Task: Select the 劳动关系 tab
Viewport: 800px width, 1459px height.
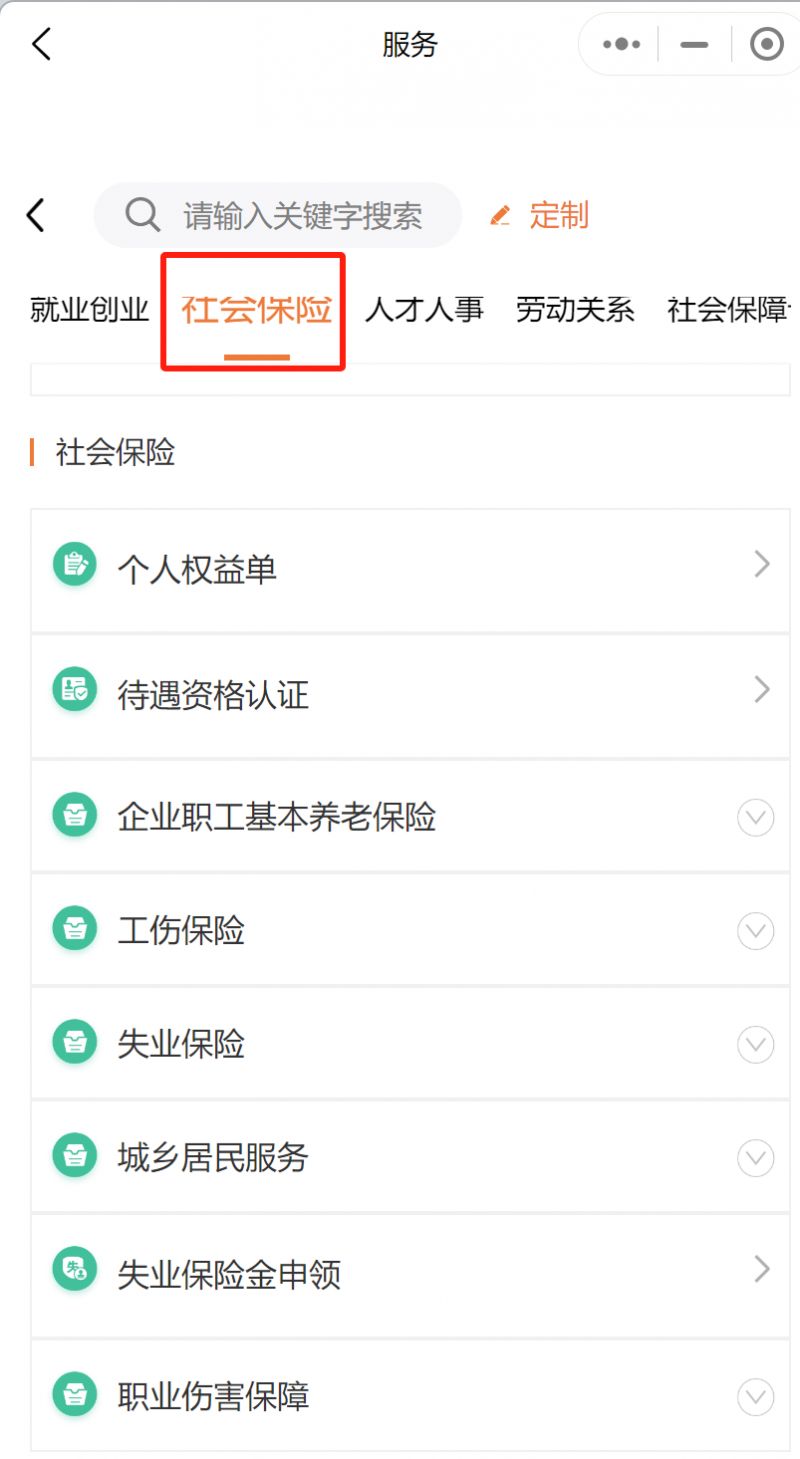Action: 575,310
